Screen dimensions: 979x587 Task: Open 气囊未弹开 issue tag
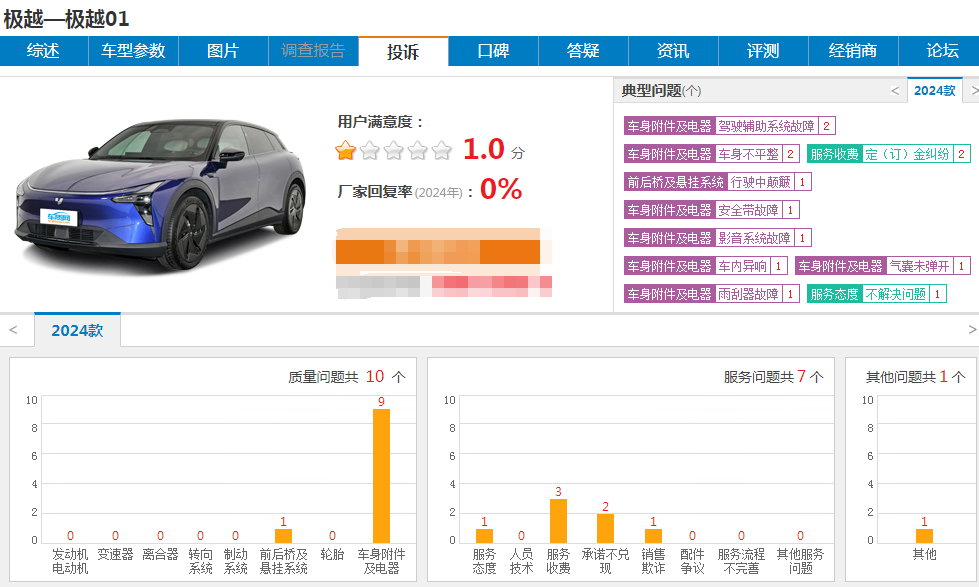(919, 266)
